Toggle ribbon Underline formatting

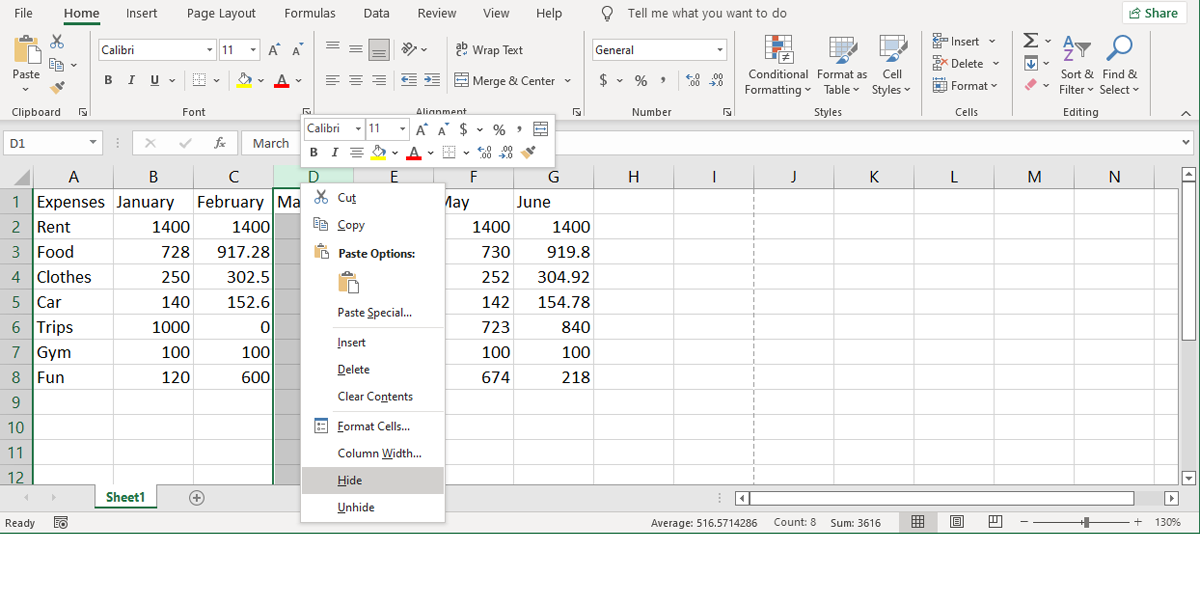click(155, 80)
